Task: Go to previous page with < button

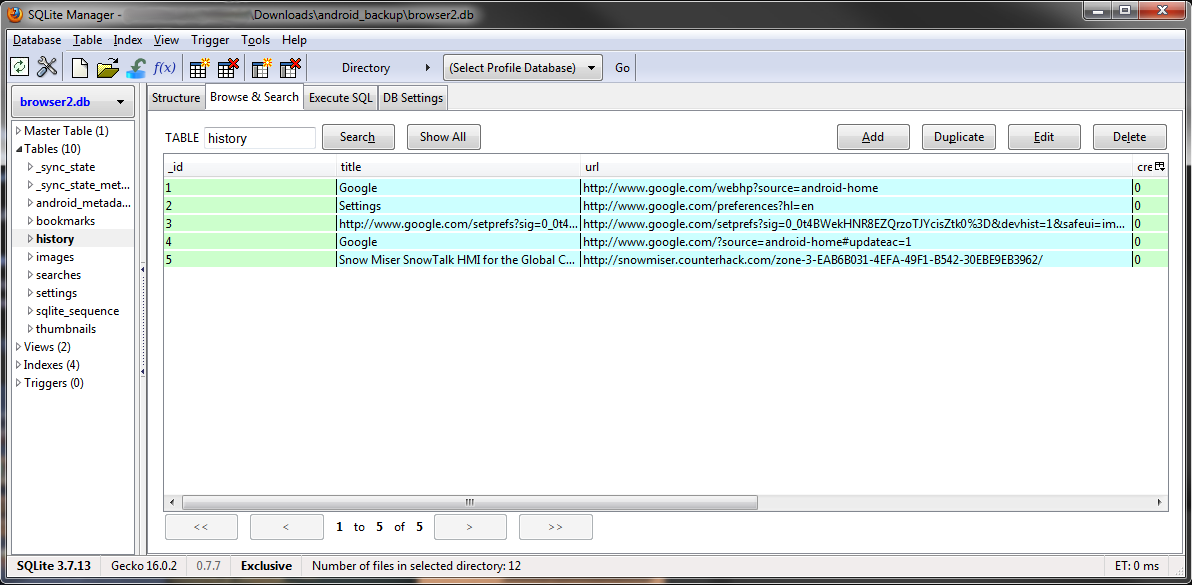Action: pos(287,527)
